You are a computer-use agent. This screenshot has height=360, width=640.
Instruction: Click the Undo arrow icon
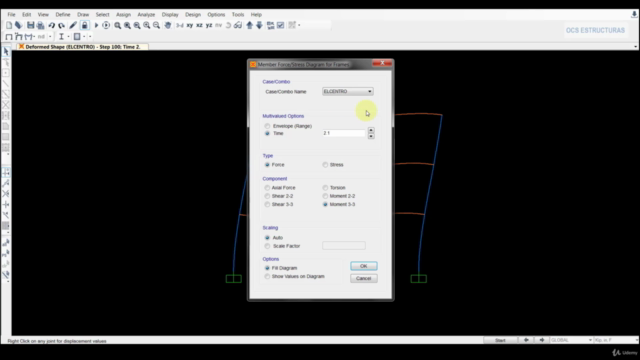point(52,25)
